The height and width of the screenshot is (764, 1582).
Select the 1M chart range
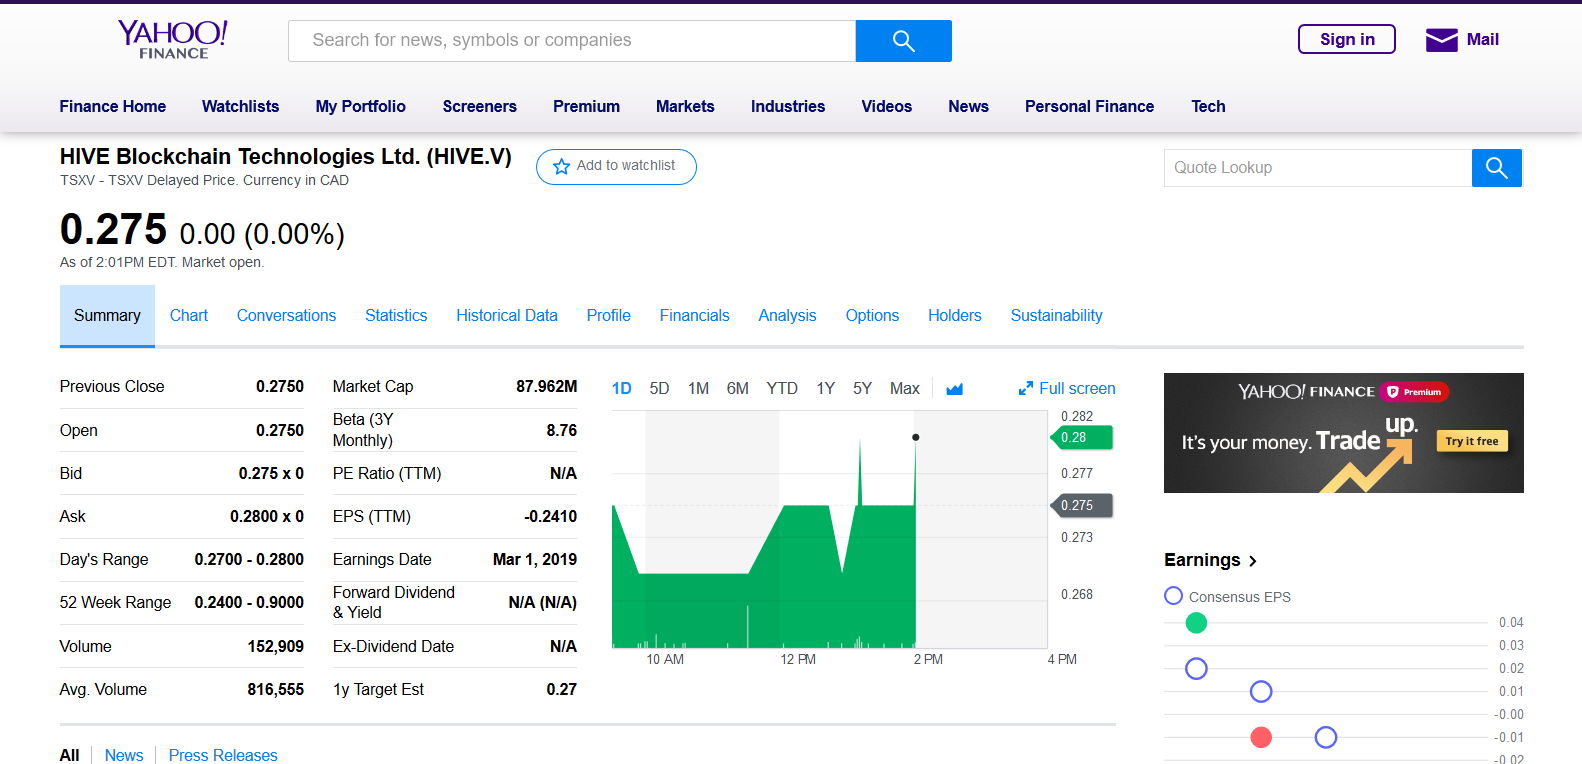[x=698, y=388]
